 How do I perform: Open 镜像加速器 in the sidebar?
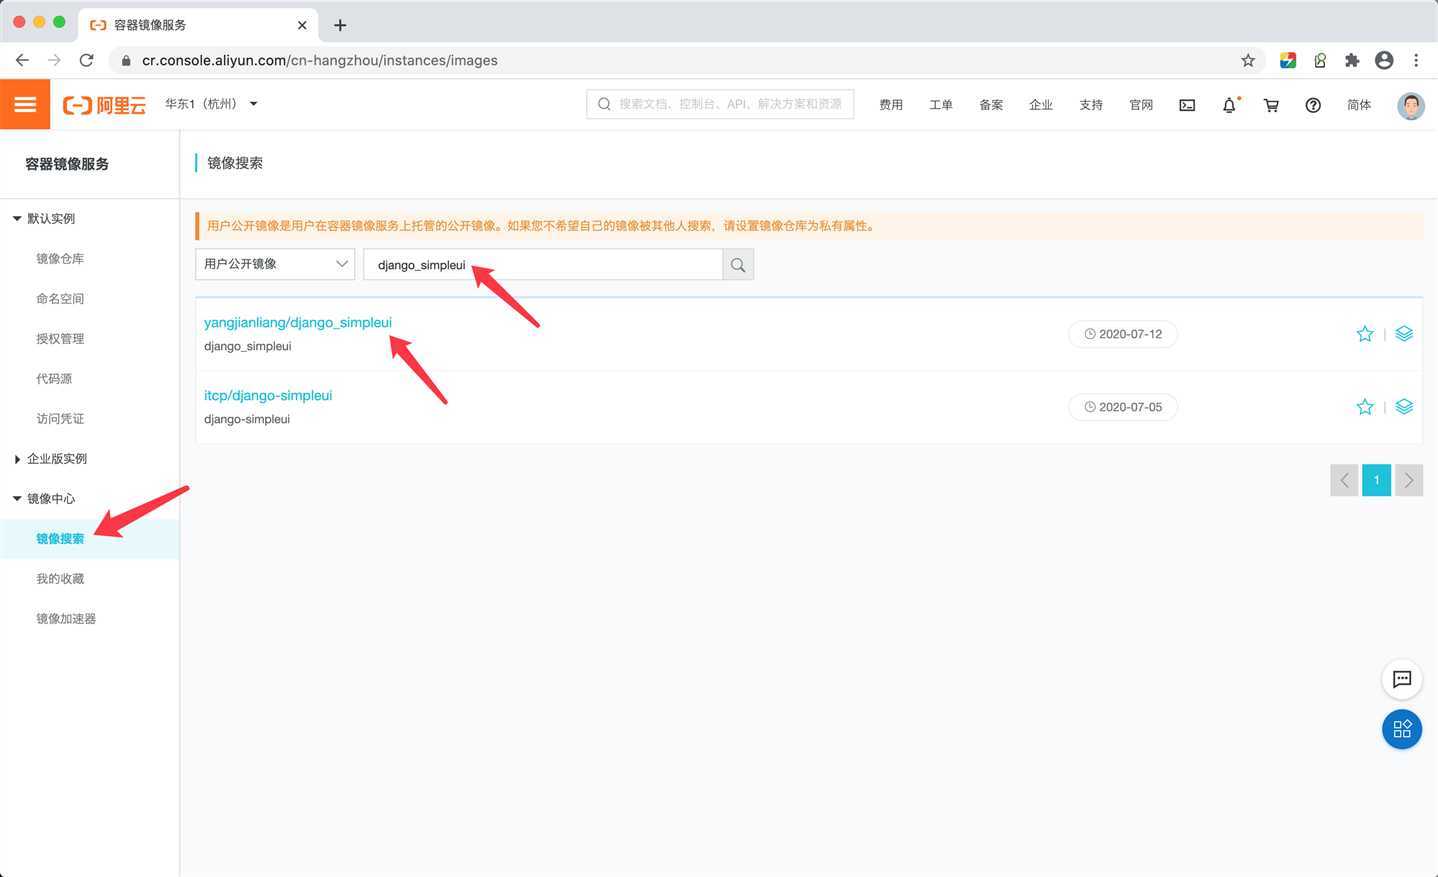(x=66, y=618)
